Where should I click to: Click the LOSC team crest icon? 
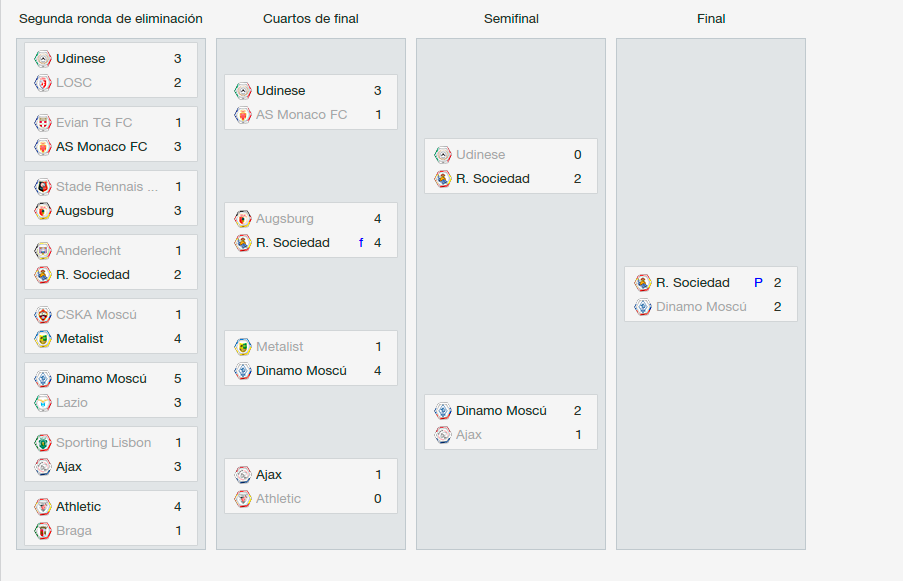point(43,83)
